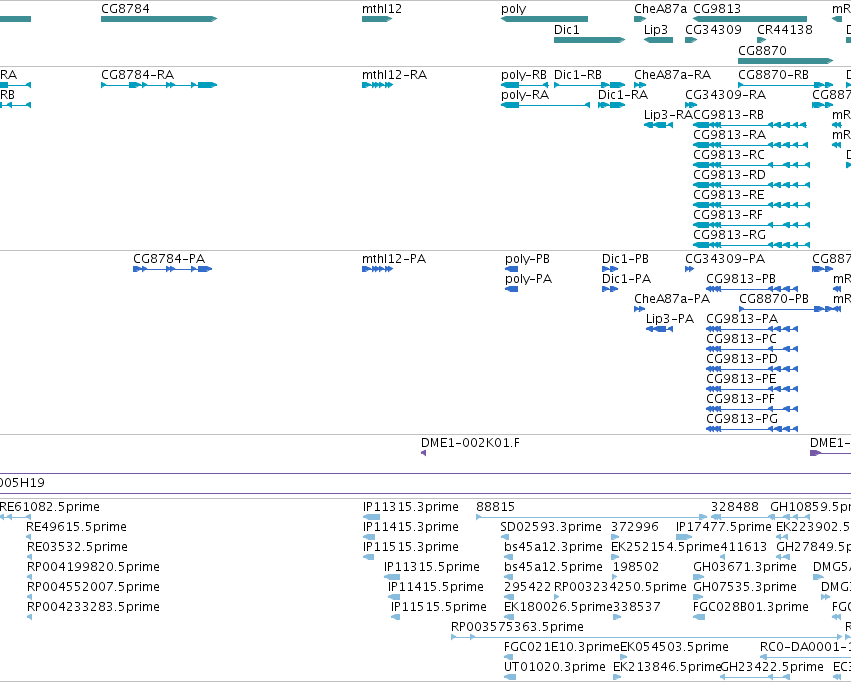Select EST RP004233283.5prime
Viewport: 851px width, 682px height.
[29, 617]
